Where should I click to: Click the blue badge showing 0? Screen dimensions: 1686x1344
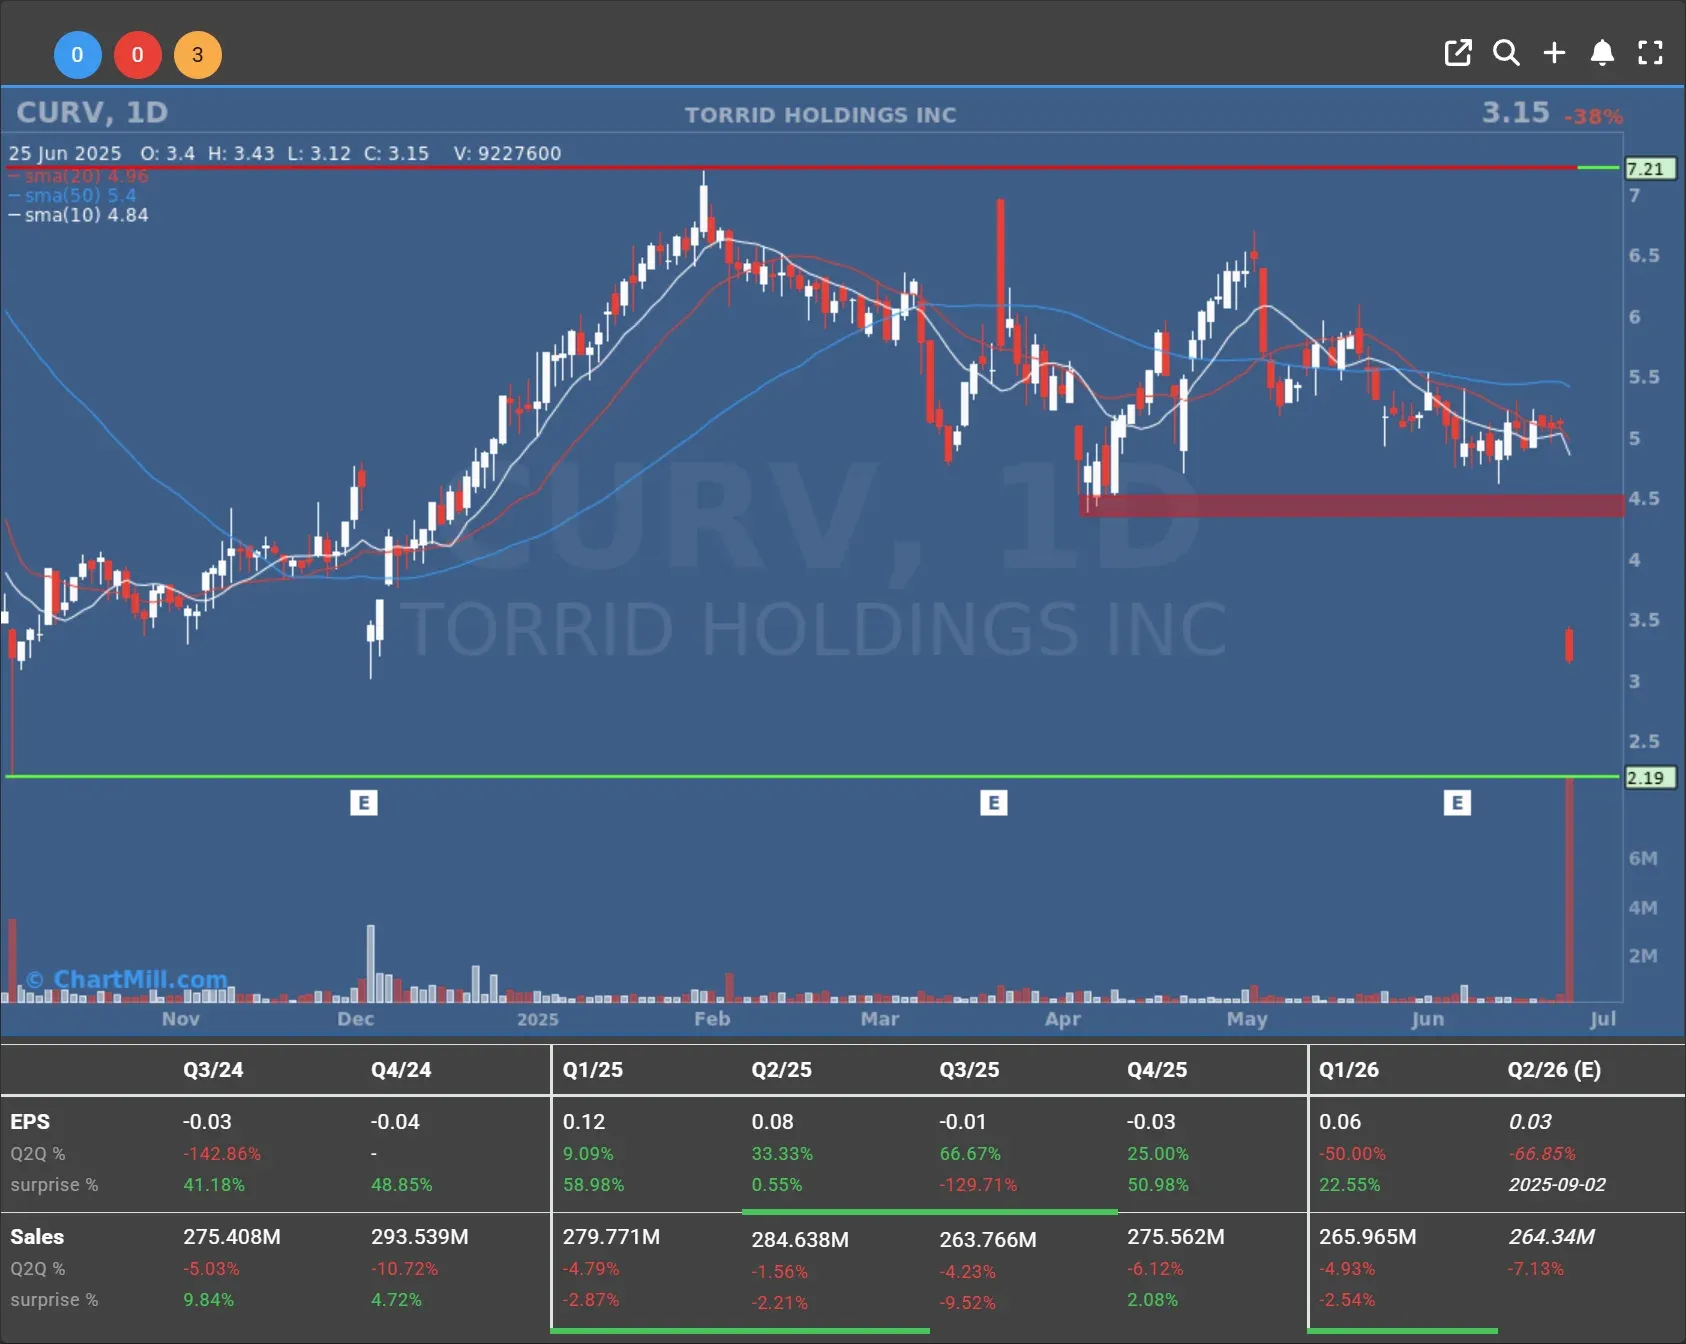[77, 55]
